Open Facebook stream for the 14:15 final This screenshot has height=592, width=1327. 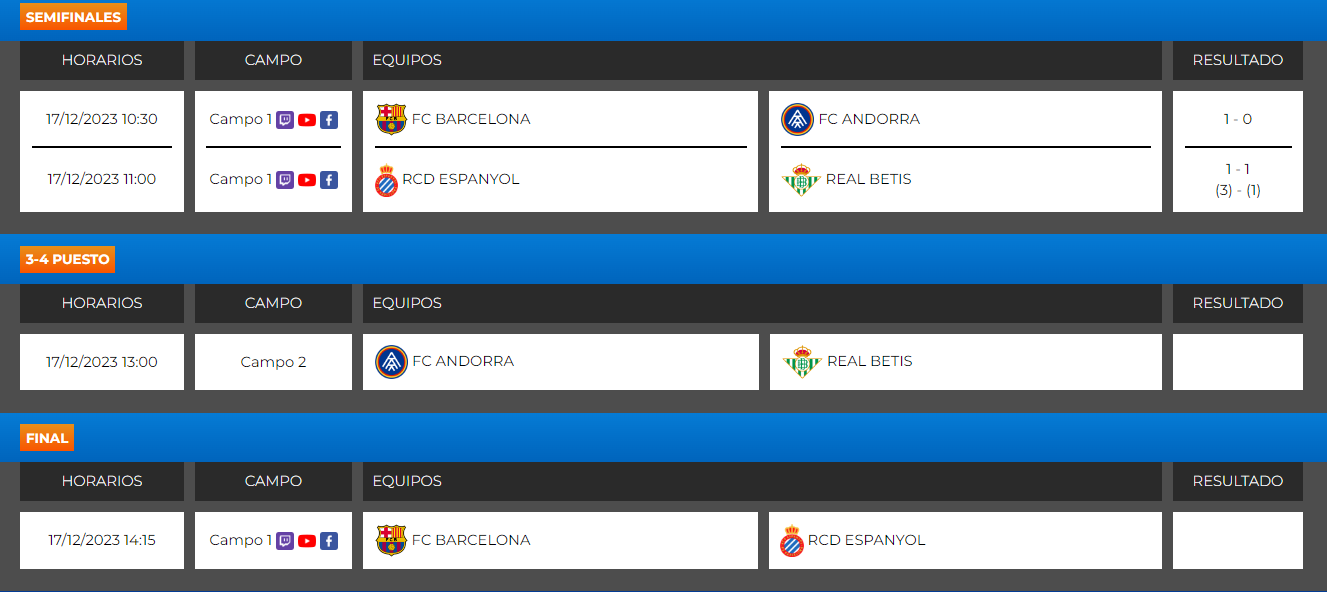coord(329,541)
